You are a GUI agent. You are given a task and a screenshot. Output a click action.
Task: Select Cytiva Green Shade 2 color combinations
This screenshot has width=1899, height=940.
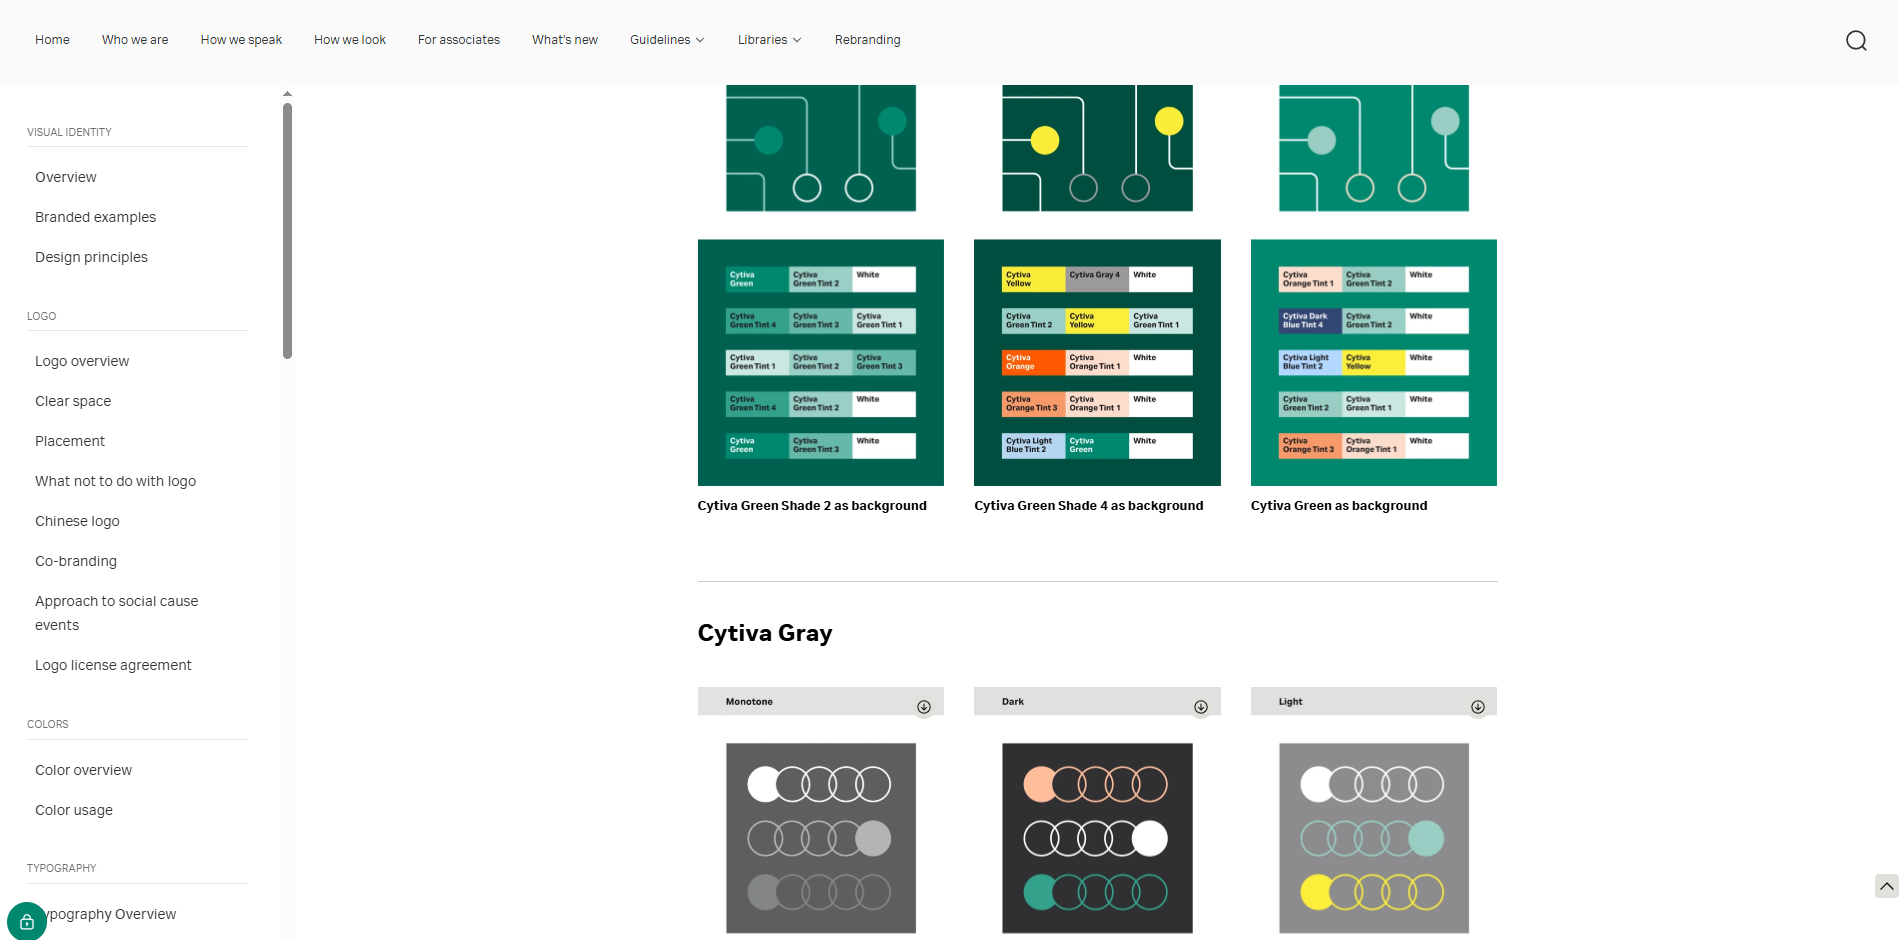click(x=820, y=362)
